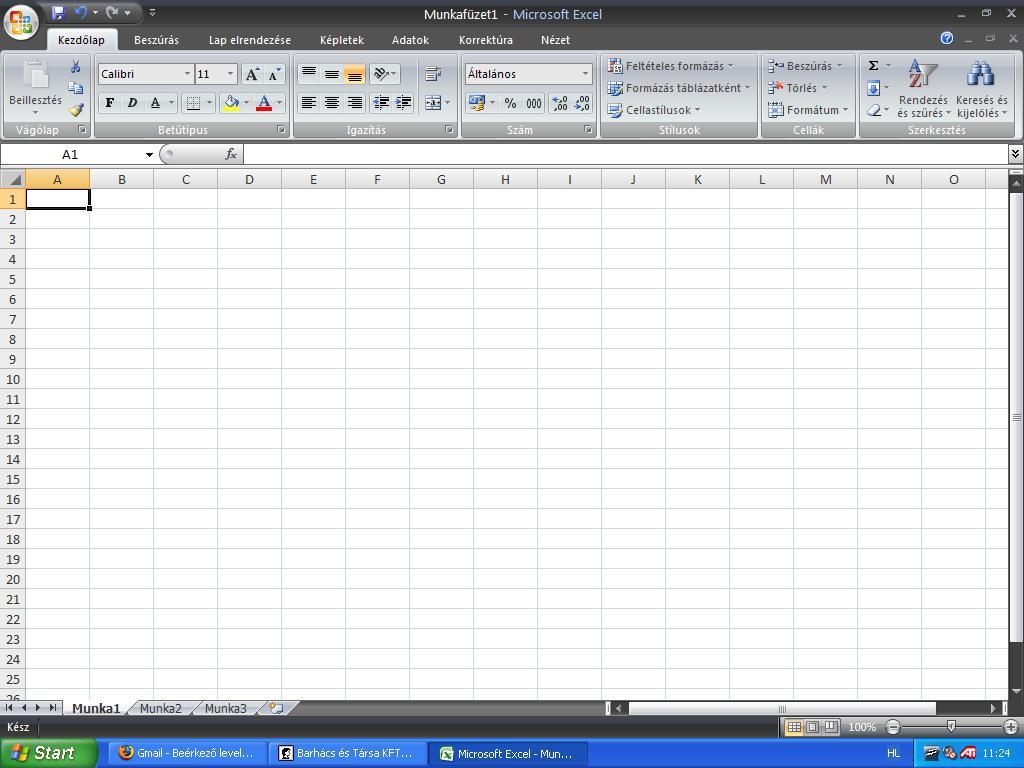Open the Clear eraser menu
The width and height of the screenshot is (1024, 768).
coord(878,110)
